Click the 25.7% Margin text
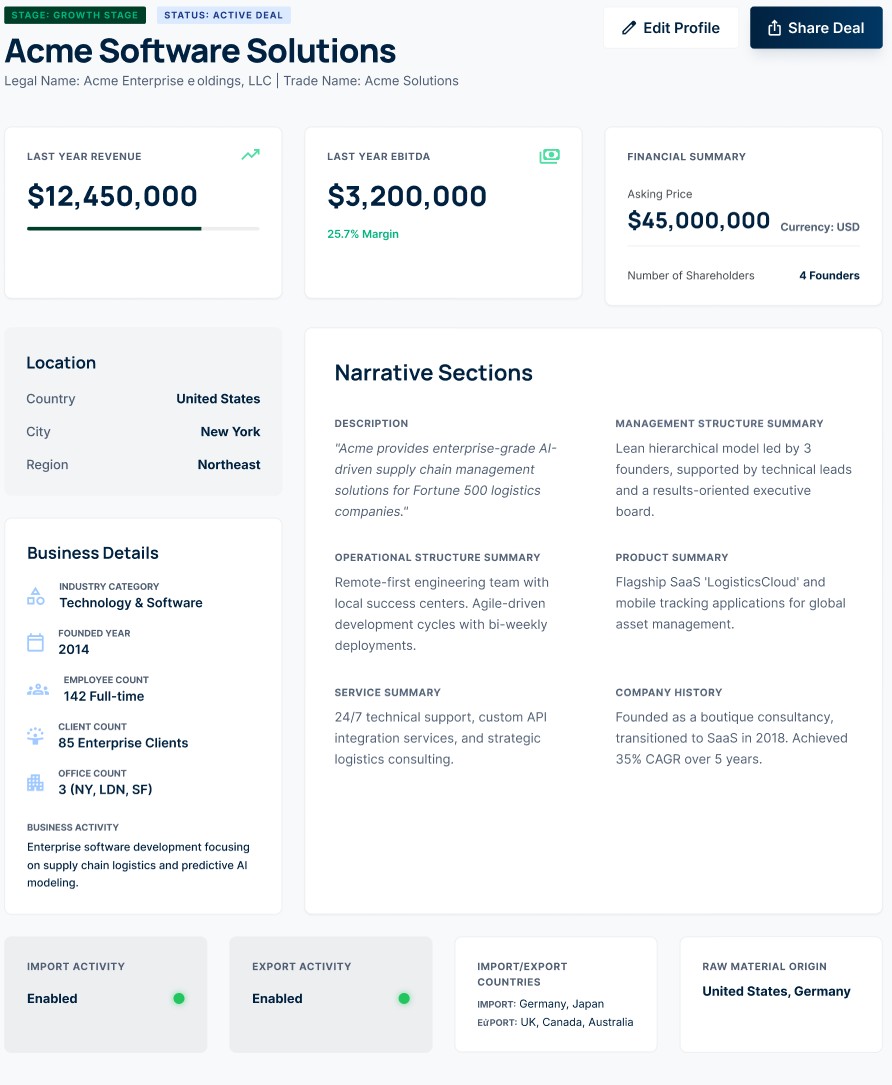The height and width of the screenshot is (1085, 892). (363, 234)
